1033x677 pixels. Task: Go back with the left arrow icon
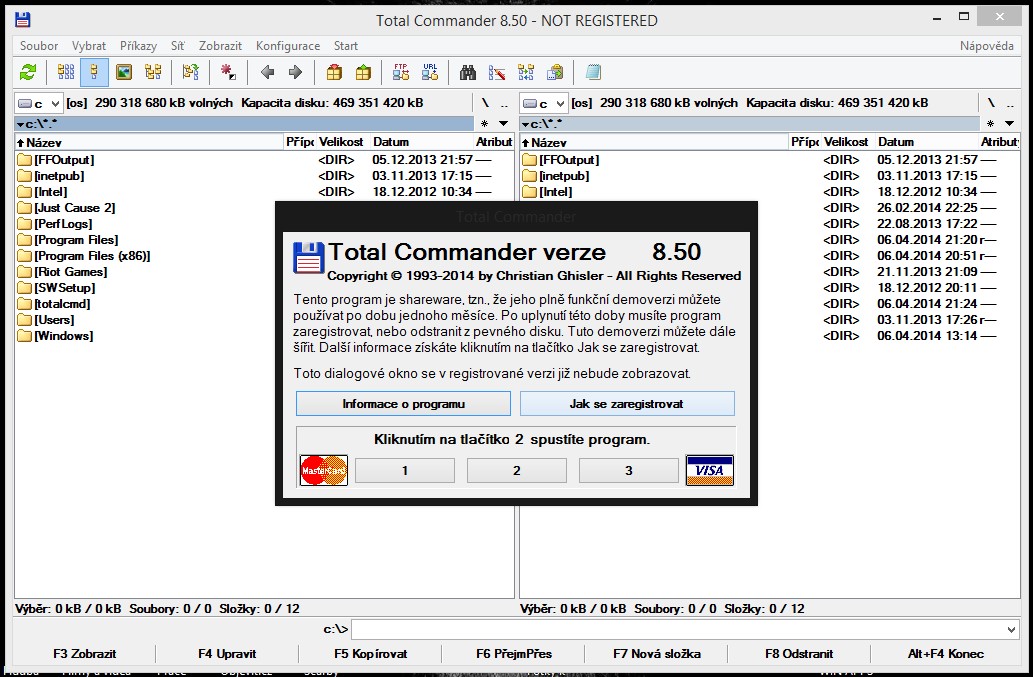(267, 72)
